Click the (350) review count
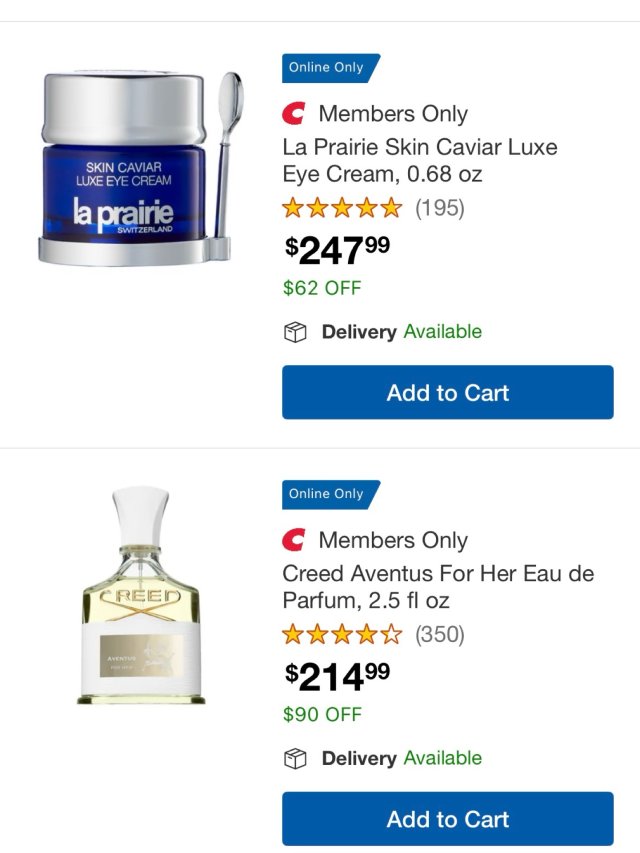Screen dimensions: 640x853 tap(440, 634)
